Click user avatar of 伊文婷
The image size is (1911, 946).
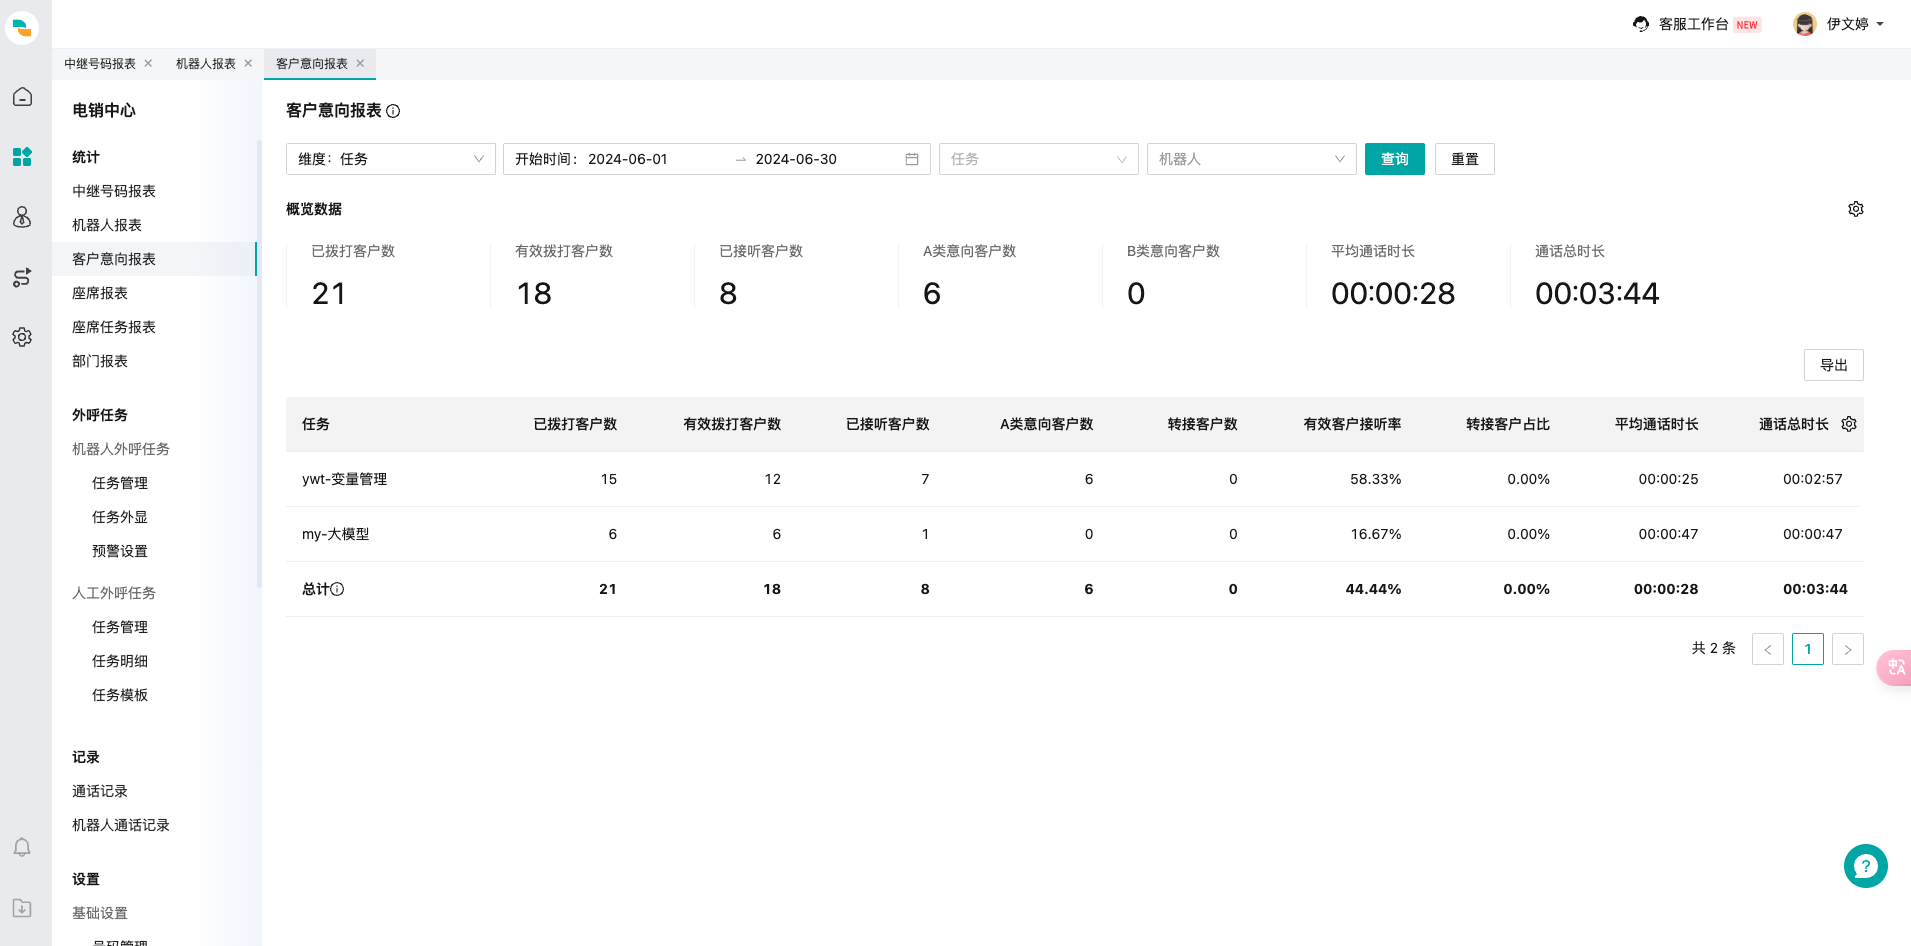pyautogui.click(x=1805, y=24)
